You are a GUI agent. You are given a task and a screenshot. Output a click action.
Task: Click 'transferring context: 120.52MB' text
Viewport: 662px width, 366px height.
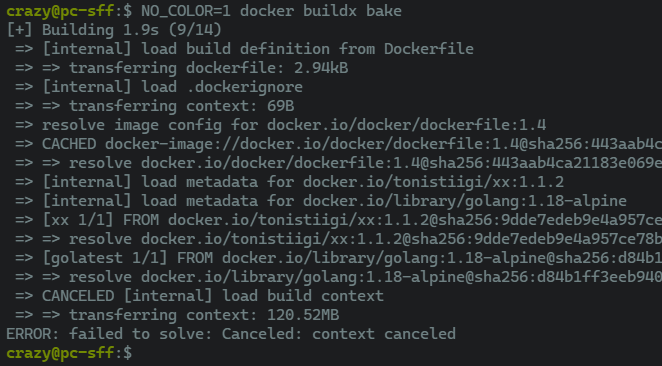pos(204,315)
